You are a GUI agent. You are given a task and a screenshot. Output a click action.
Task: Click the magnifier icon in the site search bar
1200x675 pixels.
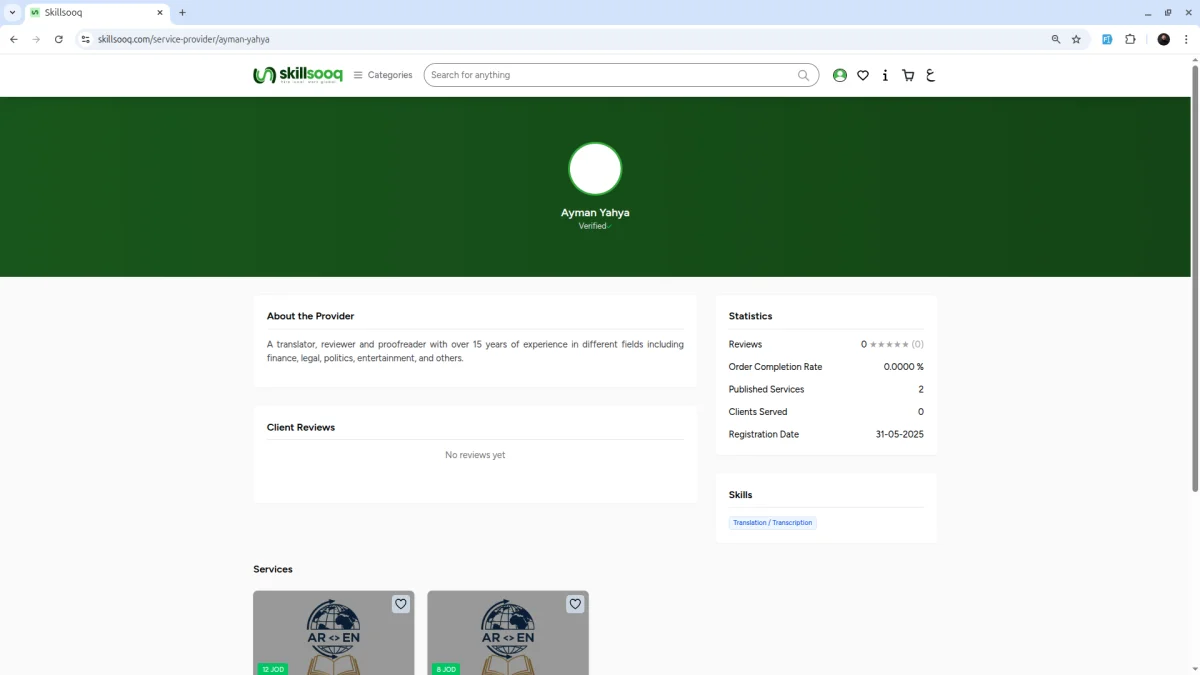[x=804, y=75]
